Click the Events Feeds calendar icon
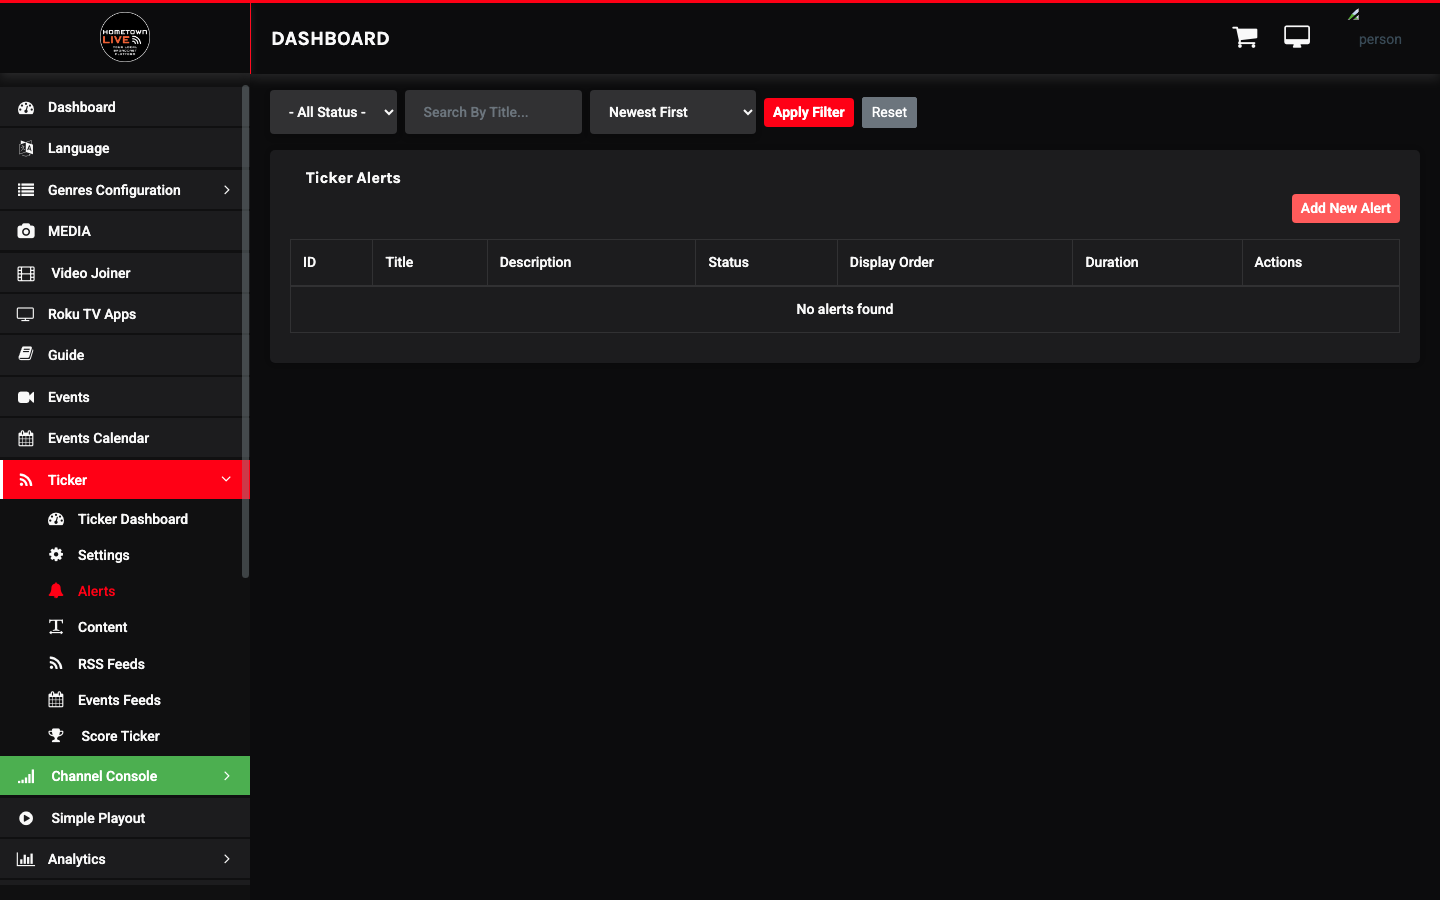Screen dimensions: 1440x900 click(56, 700)
